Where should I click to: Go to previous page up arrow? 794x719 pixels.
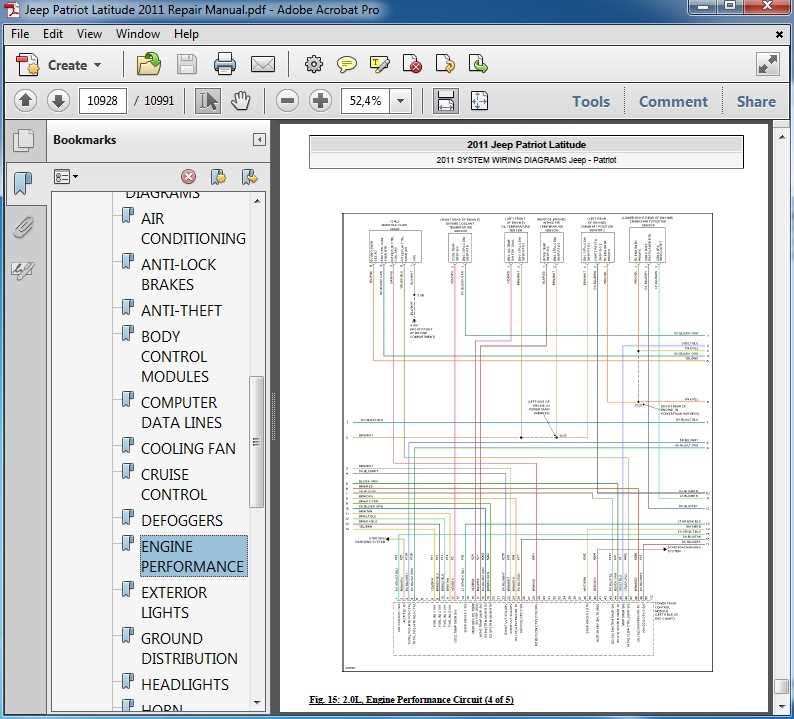(x=25, y=101)
